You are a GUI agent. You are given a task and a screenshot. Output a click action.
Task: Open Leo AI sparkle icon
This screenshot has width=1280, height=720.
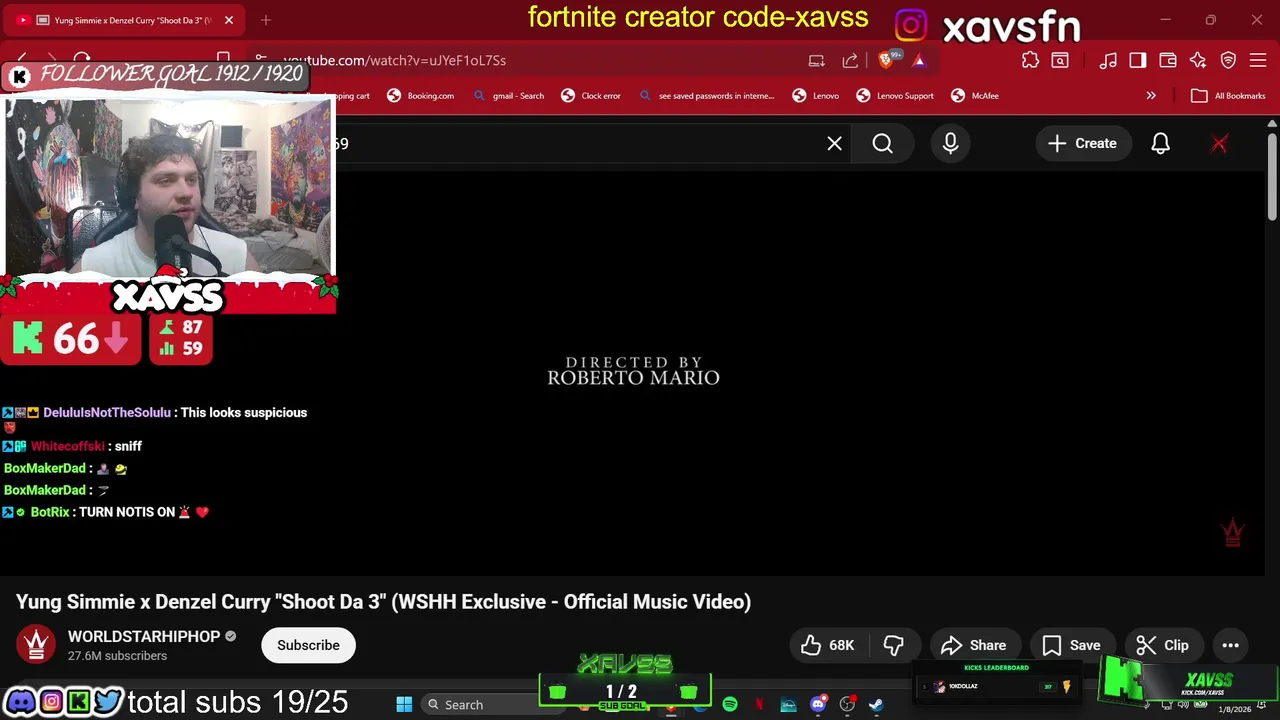pos(1198,60)
